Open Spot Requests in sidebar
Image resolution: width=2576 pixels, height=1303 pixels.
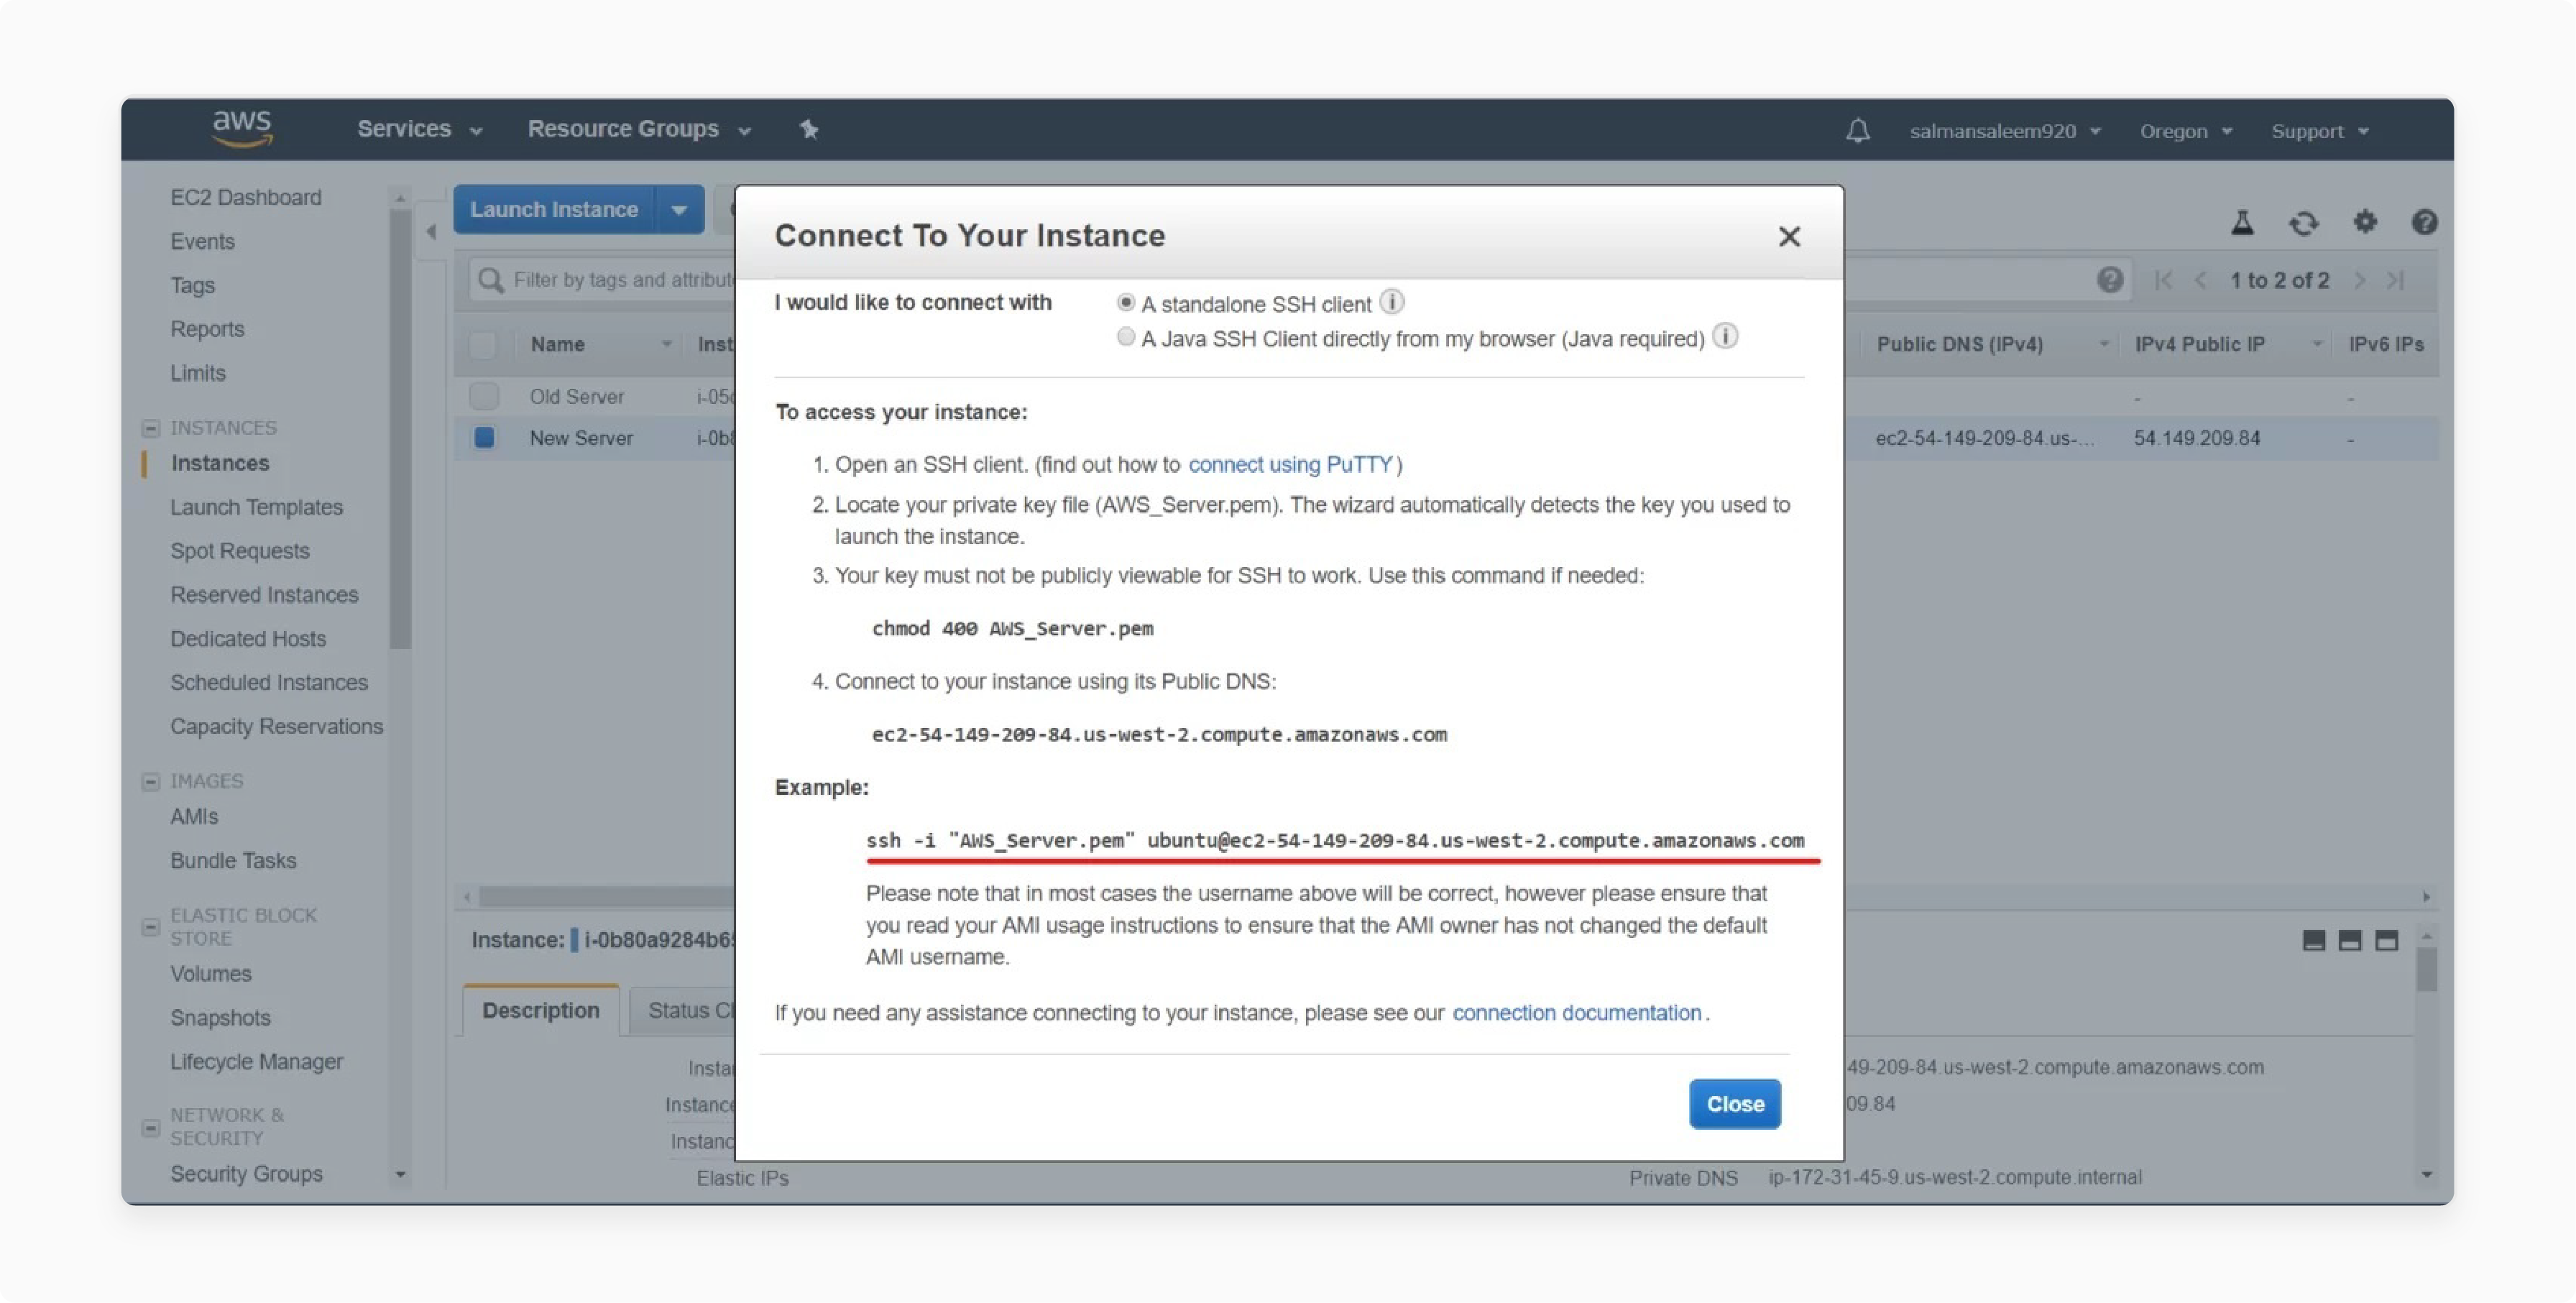point(240,551)
